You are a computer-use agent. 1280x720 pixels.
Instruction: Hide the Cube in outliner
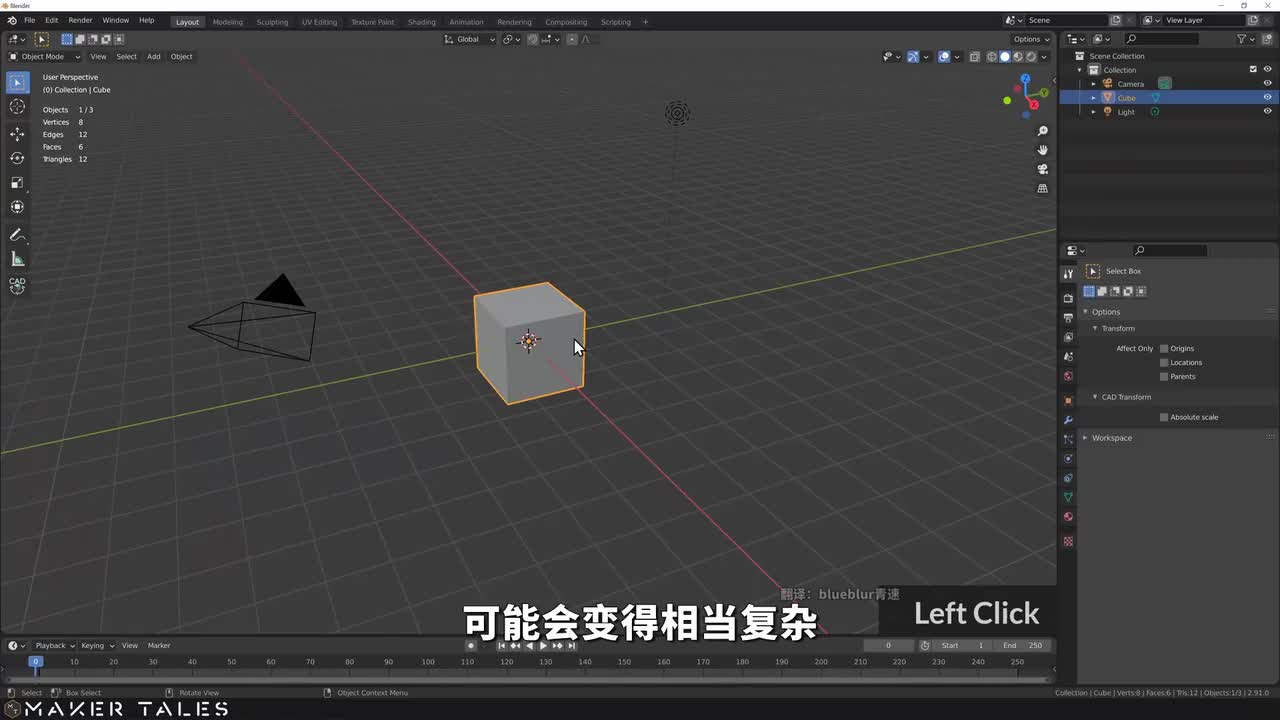click(x=1267, y=98)
